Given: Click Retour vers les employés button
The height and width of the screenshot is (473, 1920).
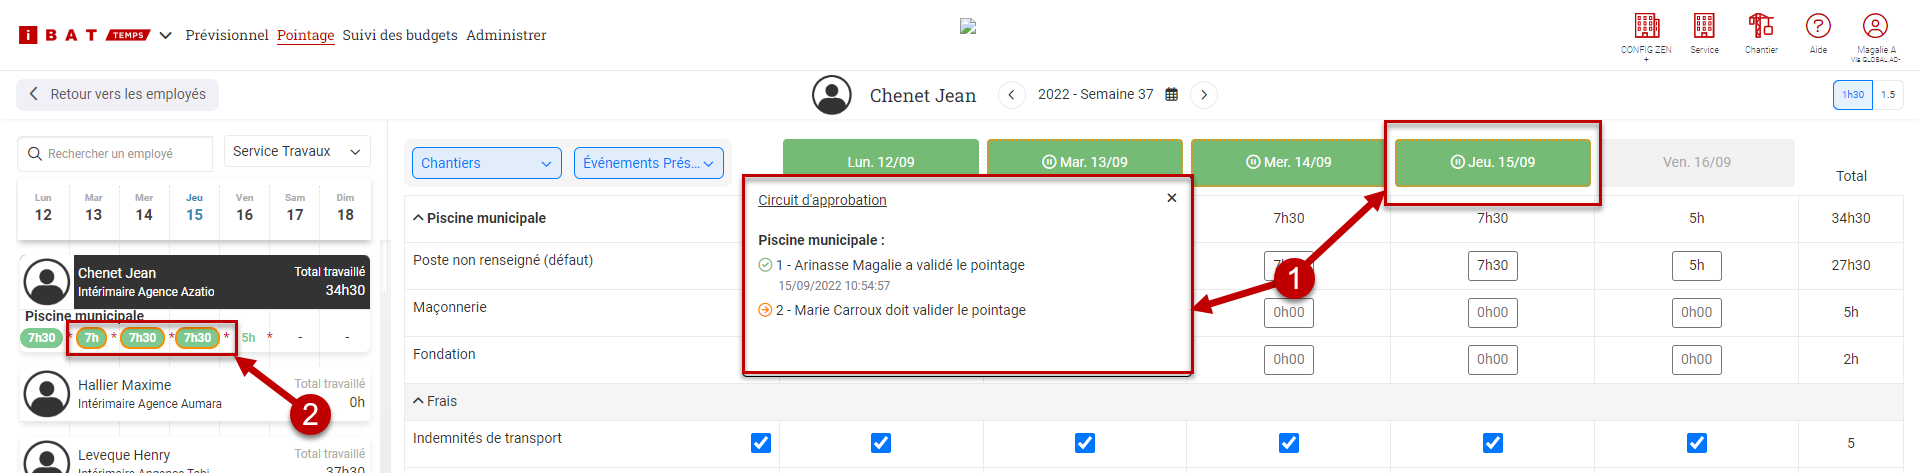Looking at the screenshot, I should 117,94.
